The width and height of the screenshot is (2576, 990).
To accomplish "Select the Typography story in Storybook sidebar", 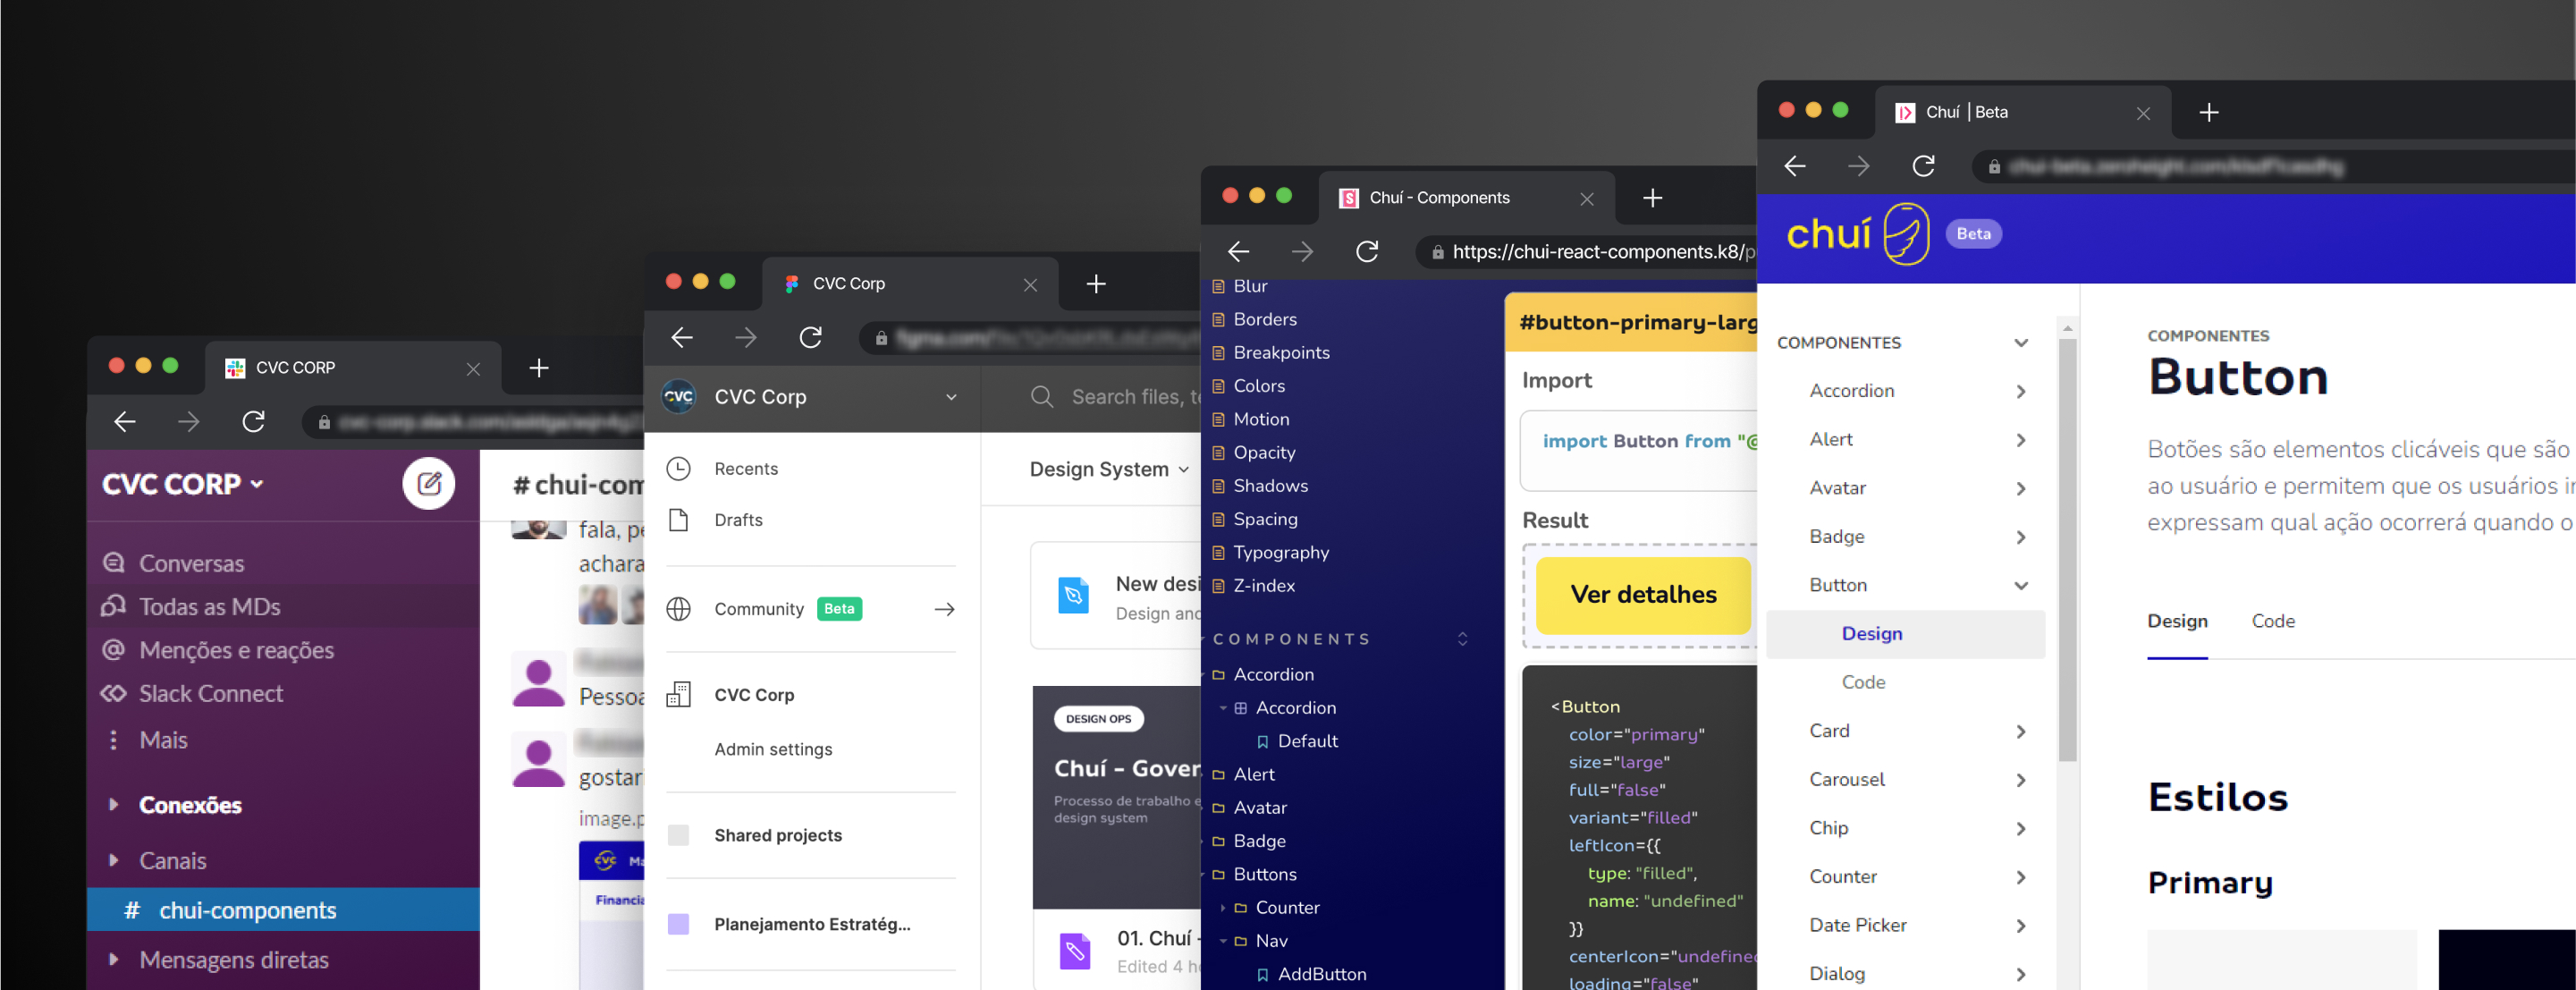I will pos(1280,552).
